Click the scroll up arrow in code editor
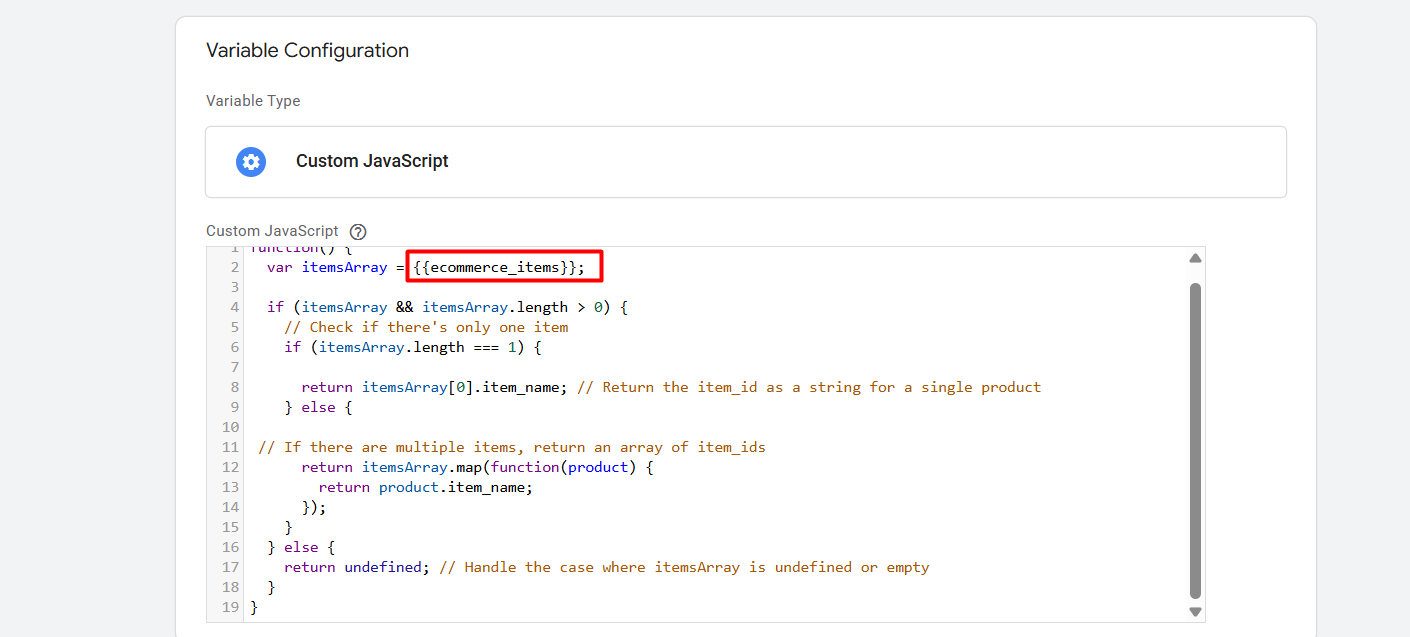The image size is (1410, 637). [x=1194, y=258]
